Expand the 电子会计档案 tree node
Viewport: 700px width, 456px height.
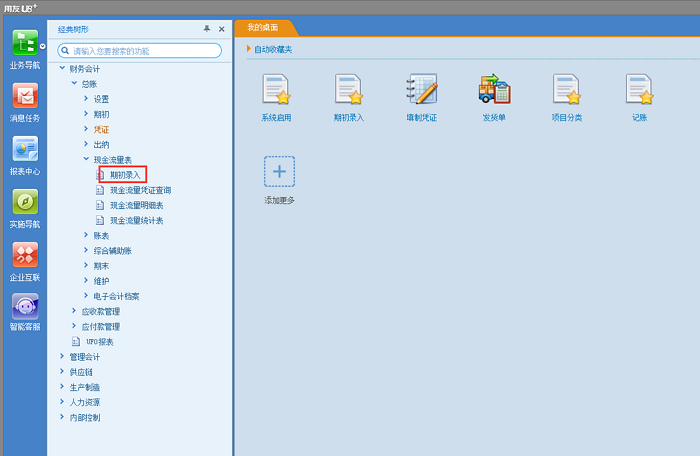pyautogui.click(x=86, y=296)
